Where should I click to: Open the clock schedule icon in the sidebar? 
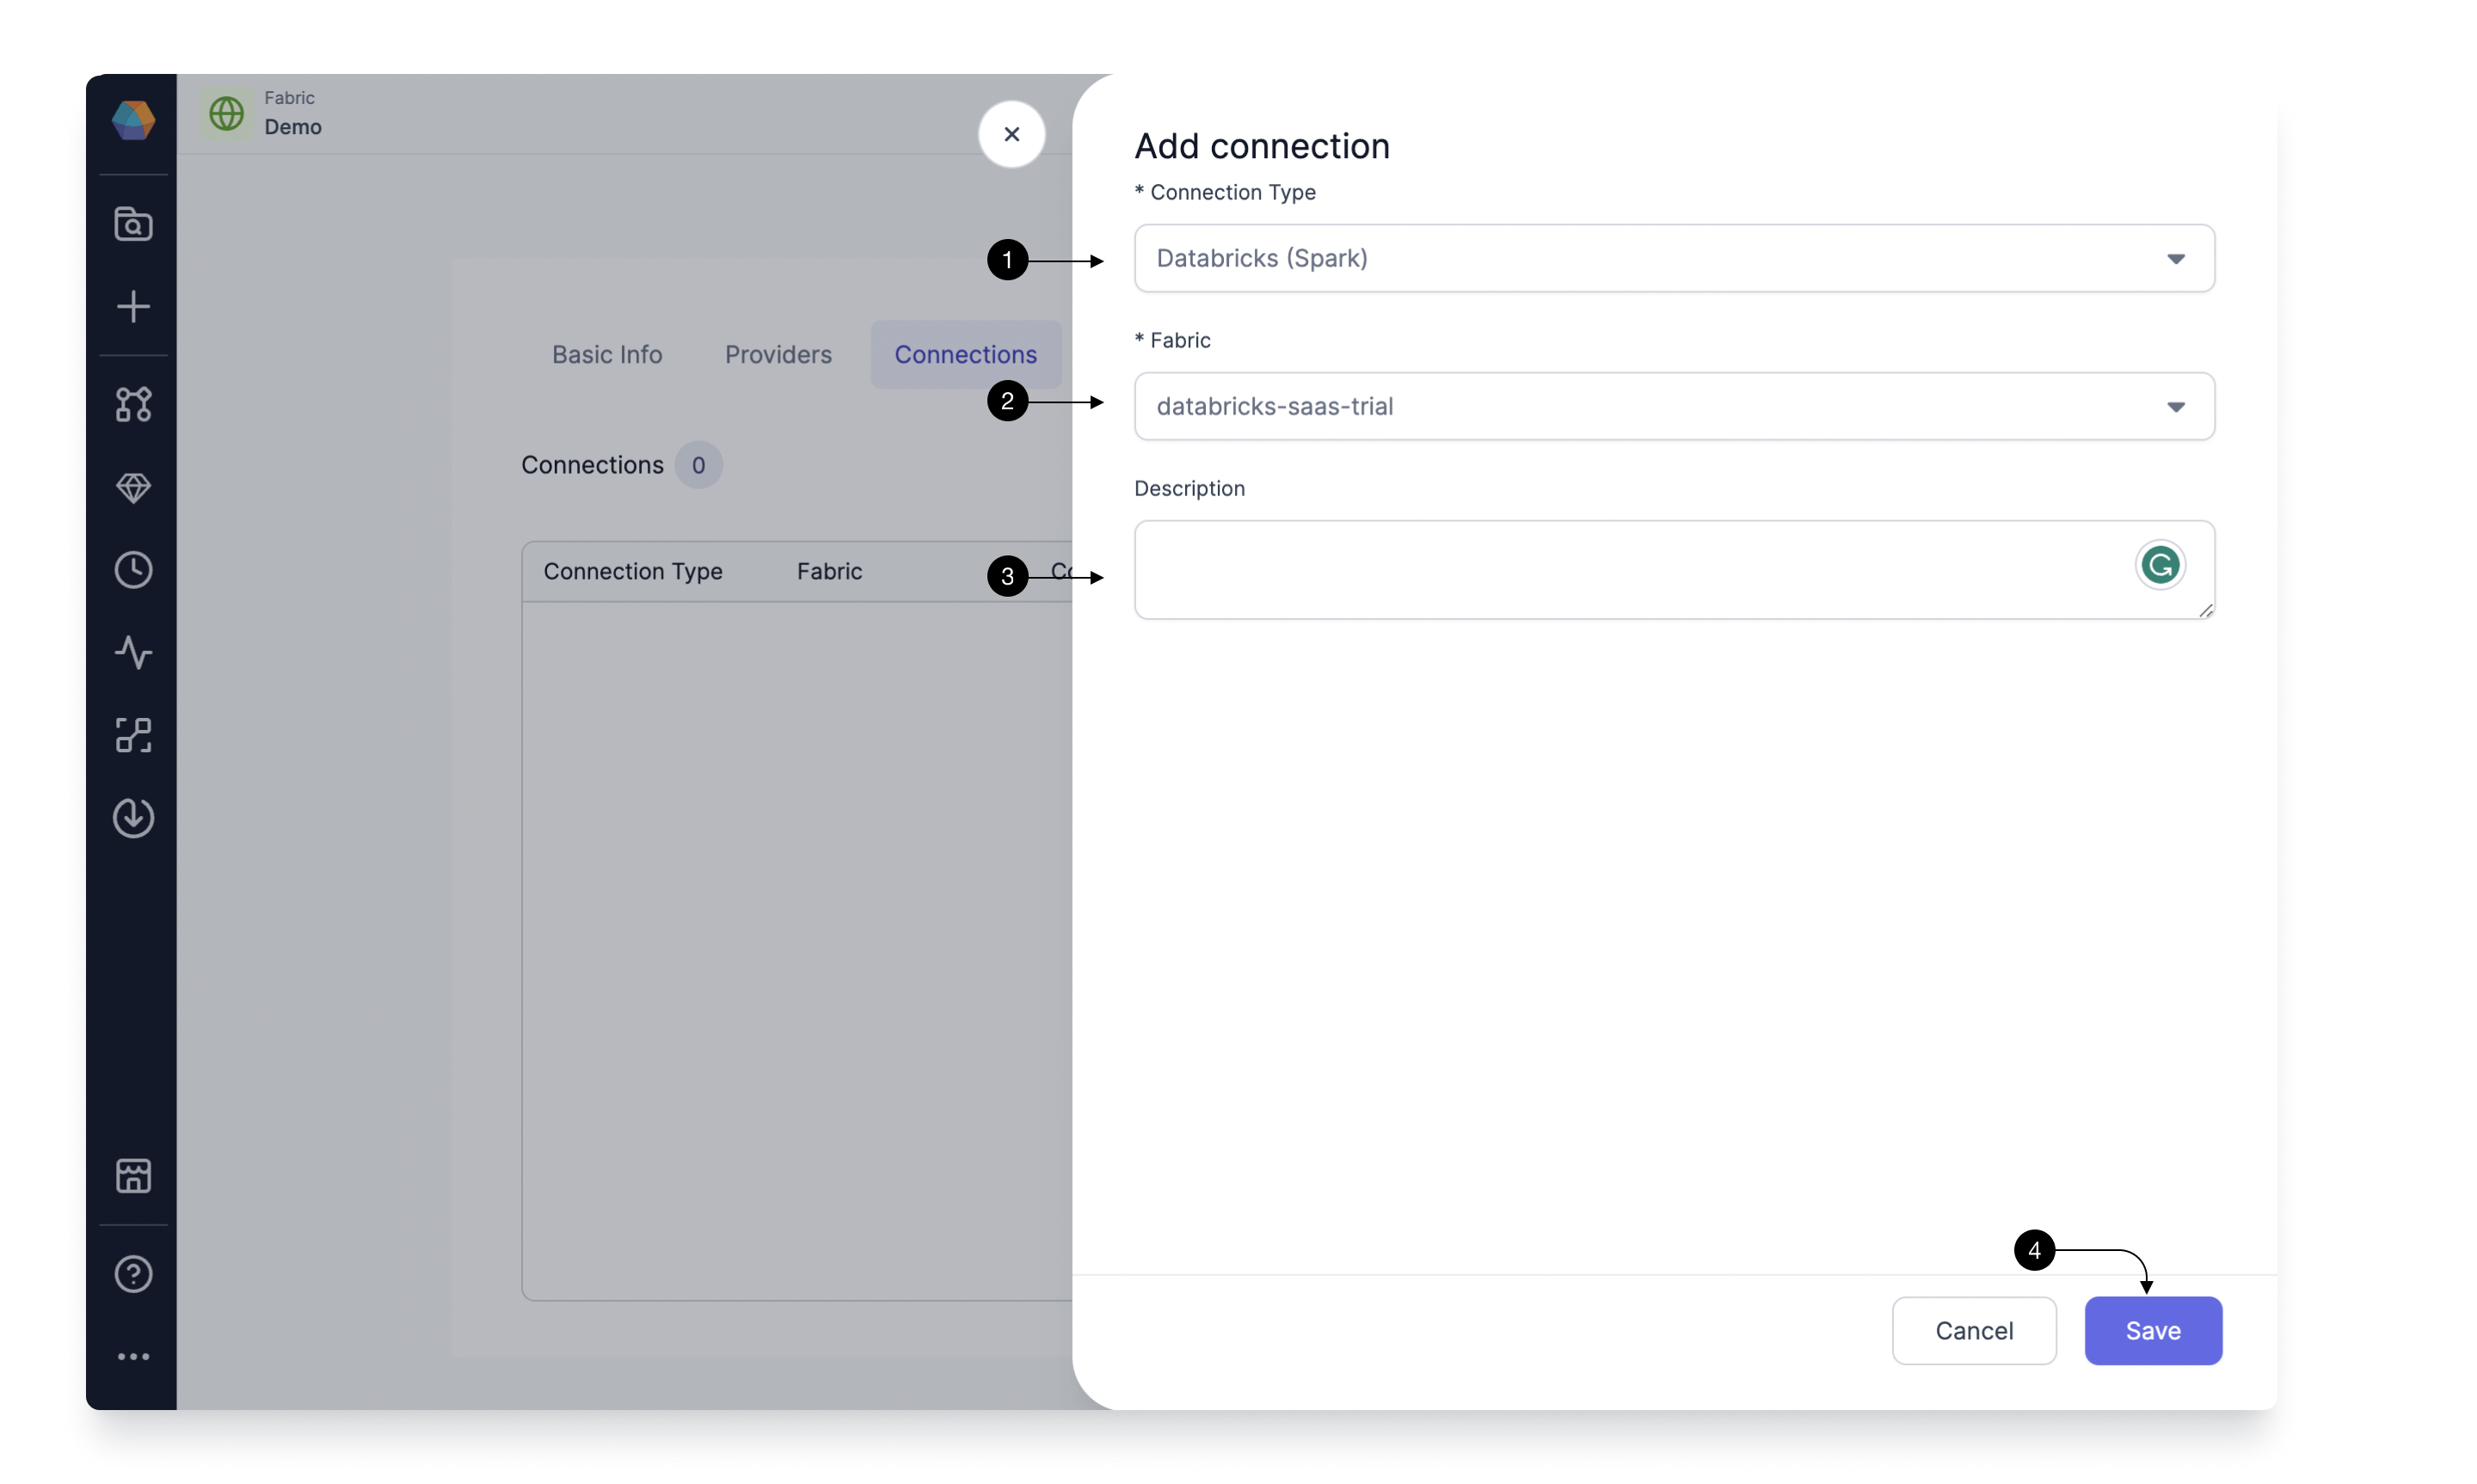coord(133,570)
